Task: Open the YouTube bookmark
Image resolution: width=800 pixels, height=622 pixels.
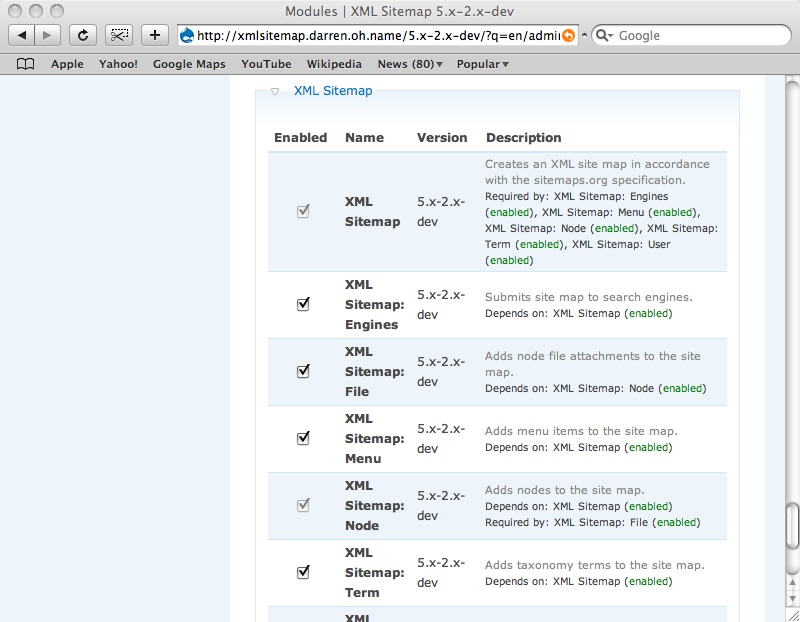Action: pos(266,64)
